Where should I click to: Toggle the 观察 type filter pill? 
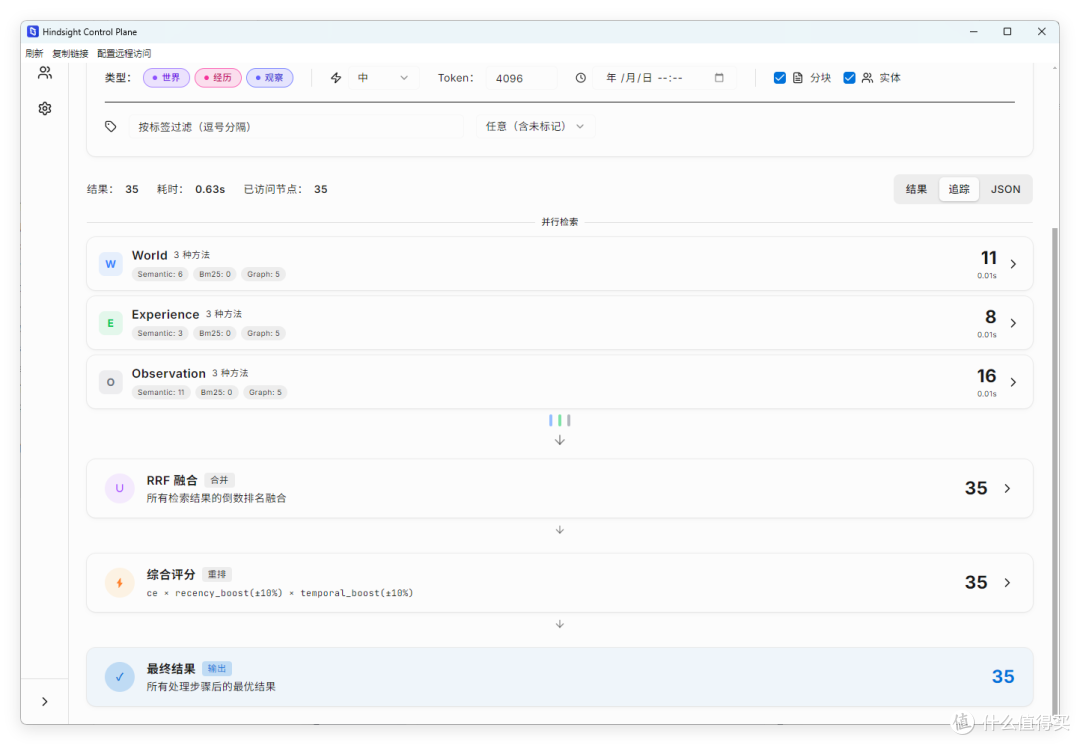point(269,78)
